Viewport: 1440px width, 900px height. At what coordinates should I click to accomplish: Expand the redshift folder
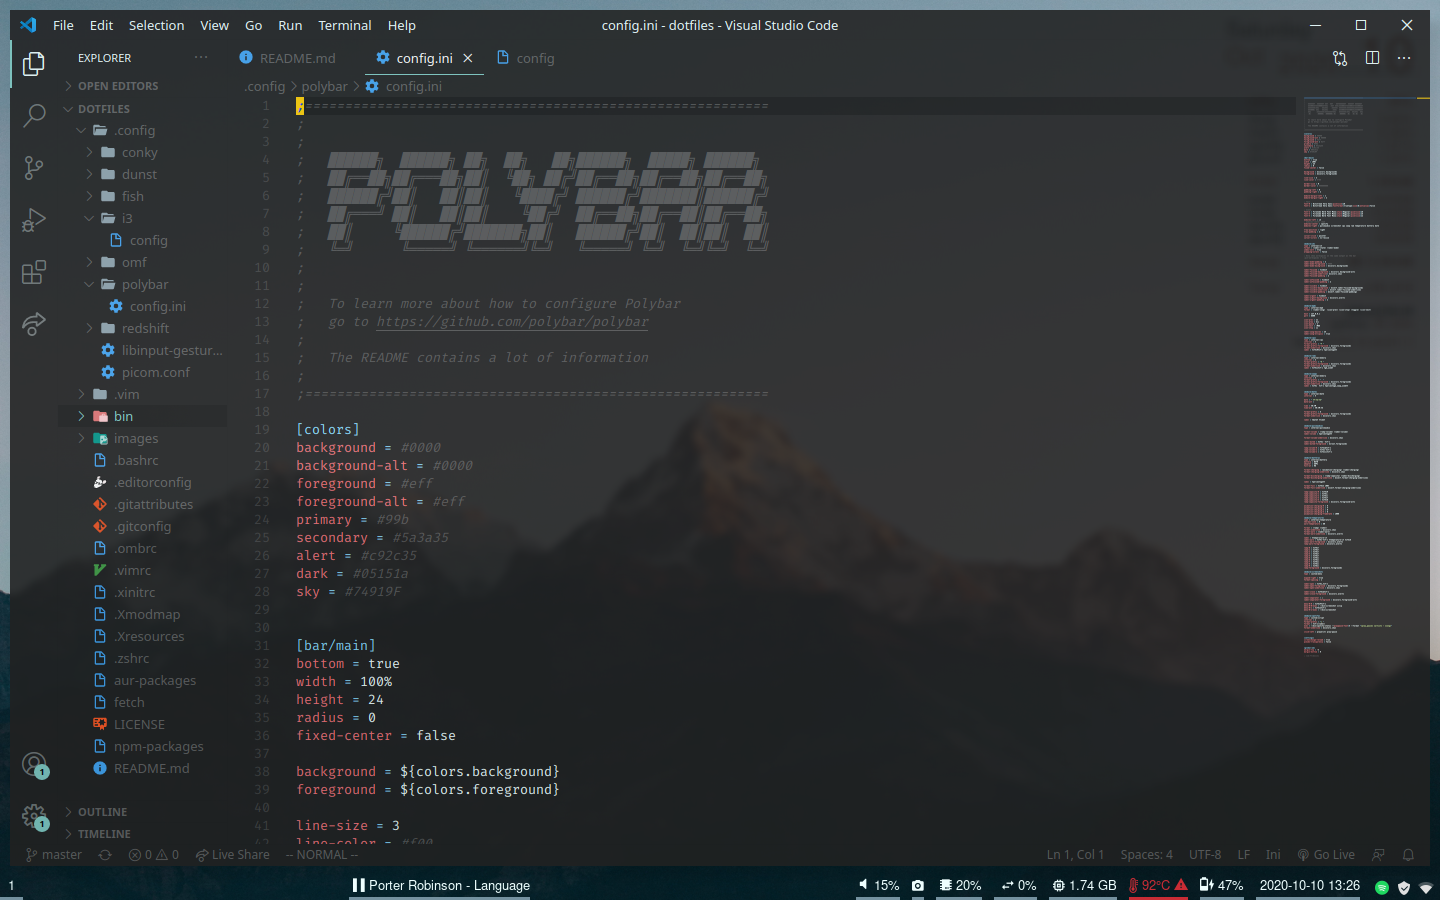(145, 328)
